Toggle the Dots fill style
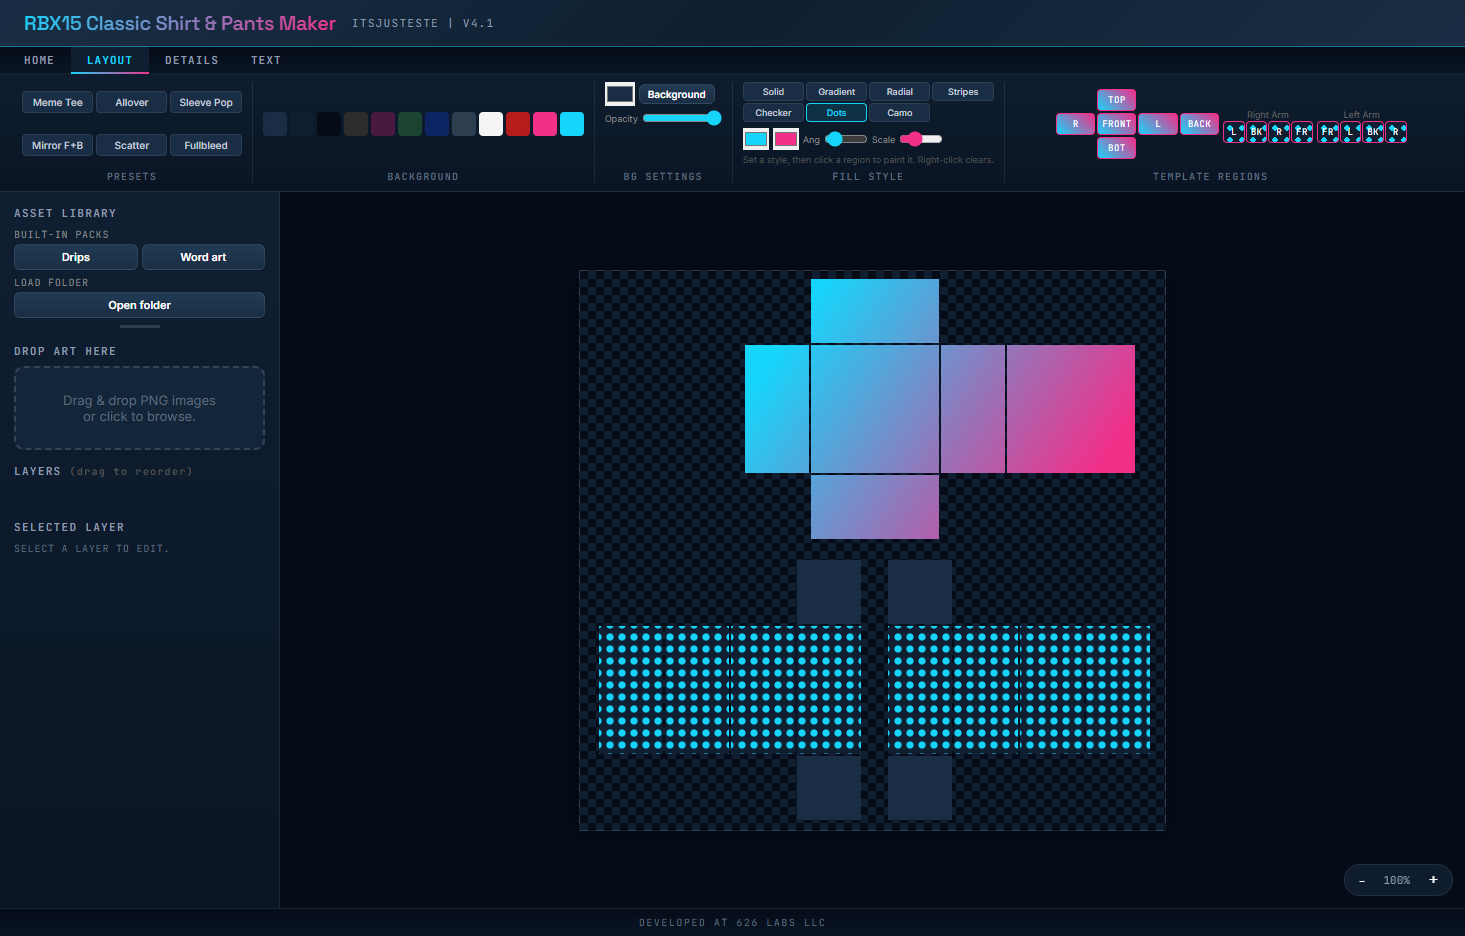This screenshot has width=1465, height=936. click(836, 113)
